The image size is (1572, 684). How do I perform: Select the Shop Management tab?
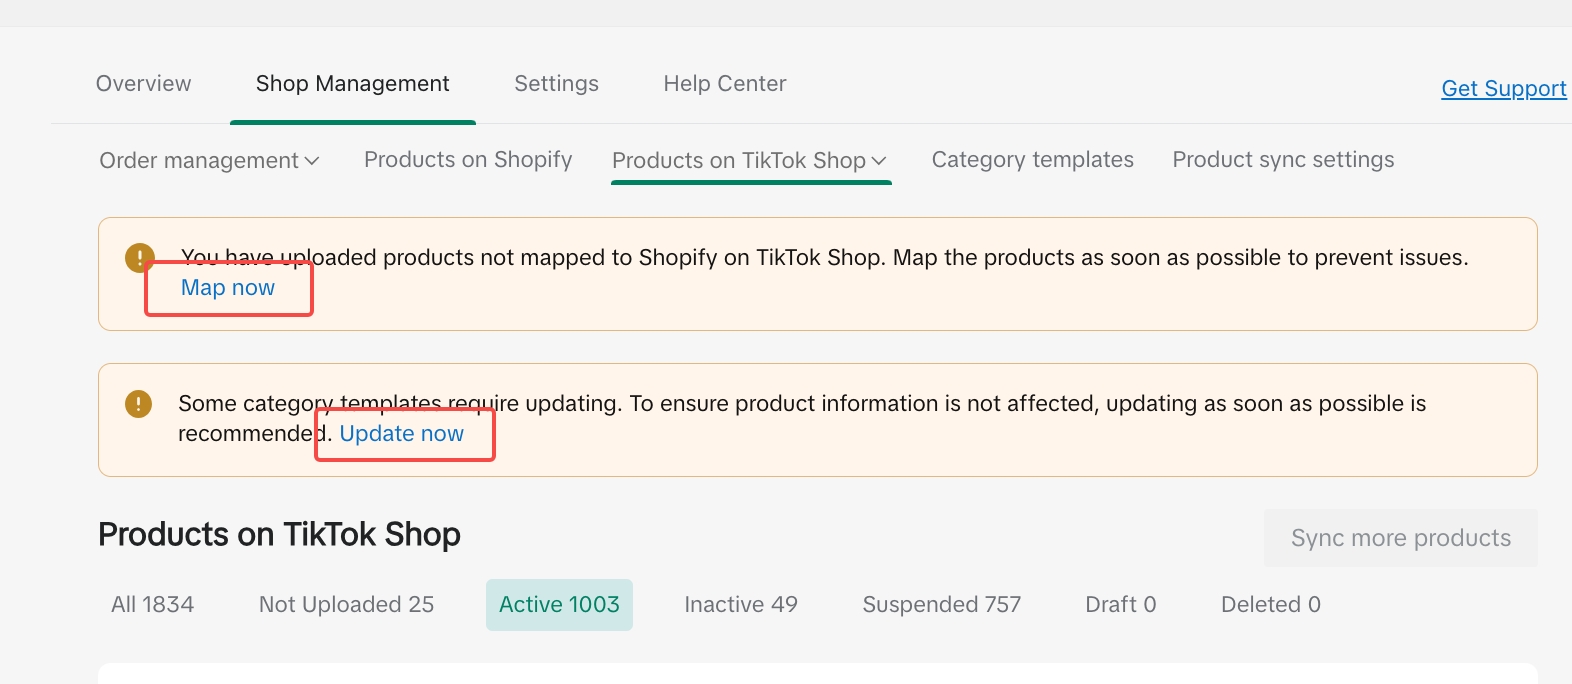pyautogui.click(x=352, y=84)
